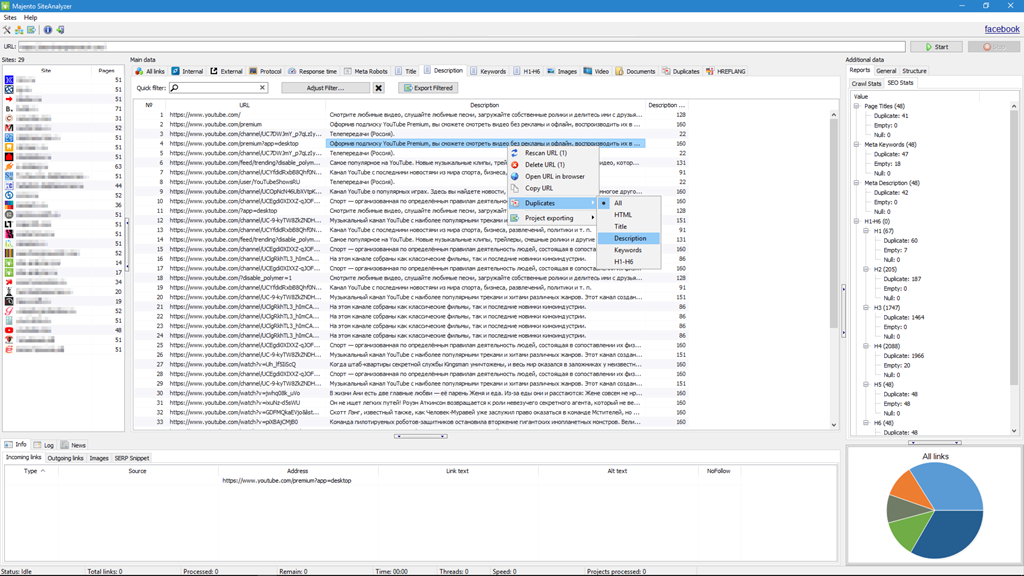Screen dimensions: 1024x576
Task: Click the Documents tab icon
Action: (x=619, y=71)
